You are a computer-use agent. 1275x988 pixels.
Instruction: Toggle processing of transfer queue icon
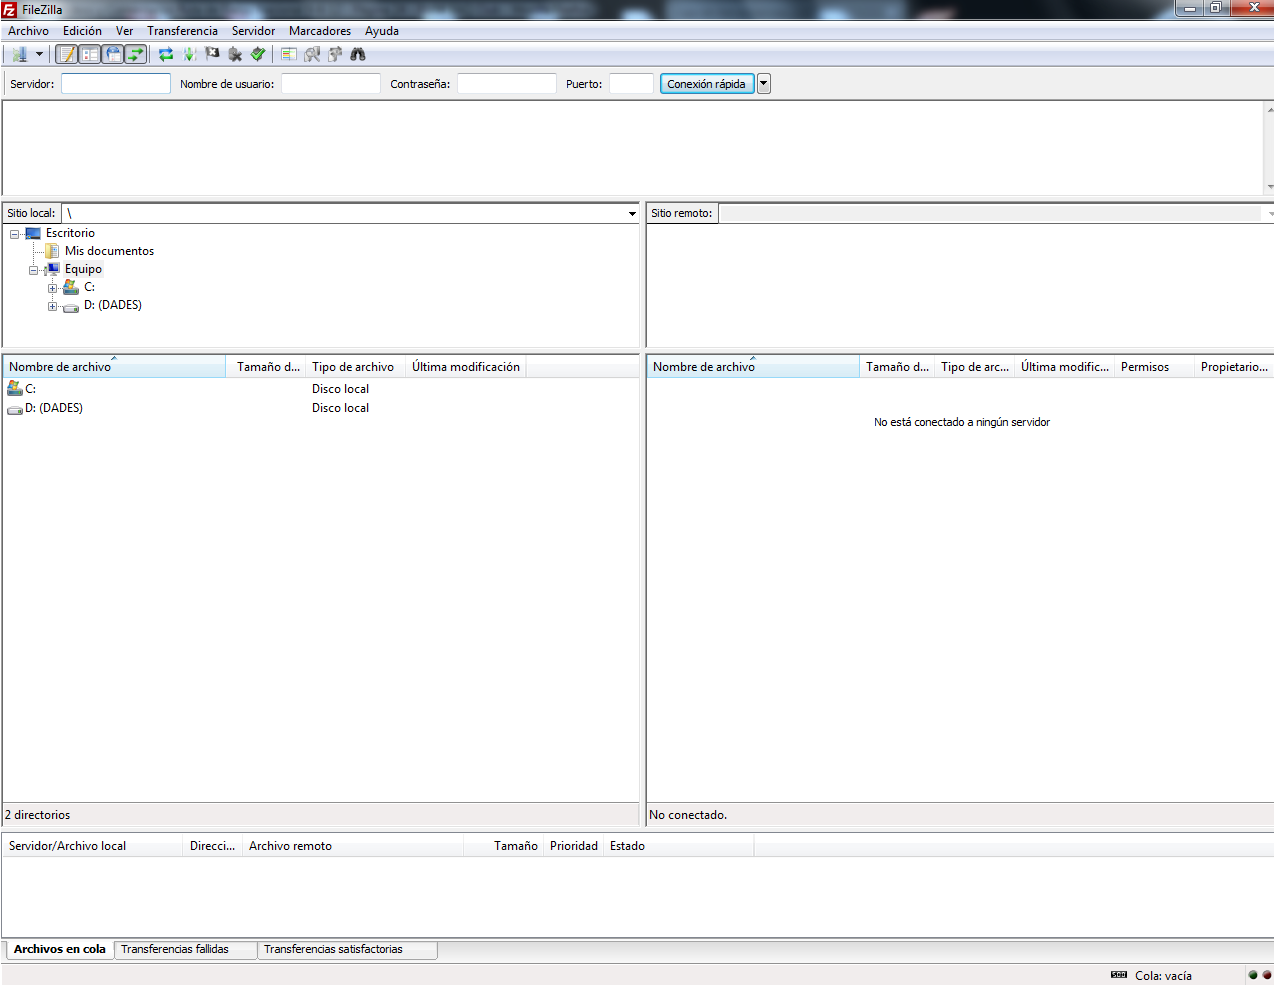click(189, 54)
